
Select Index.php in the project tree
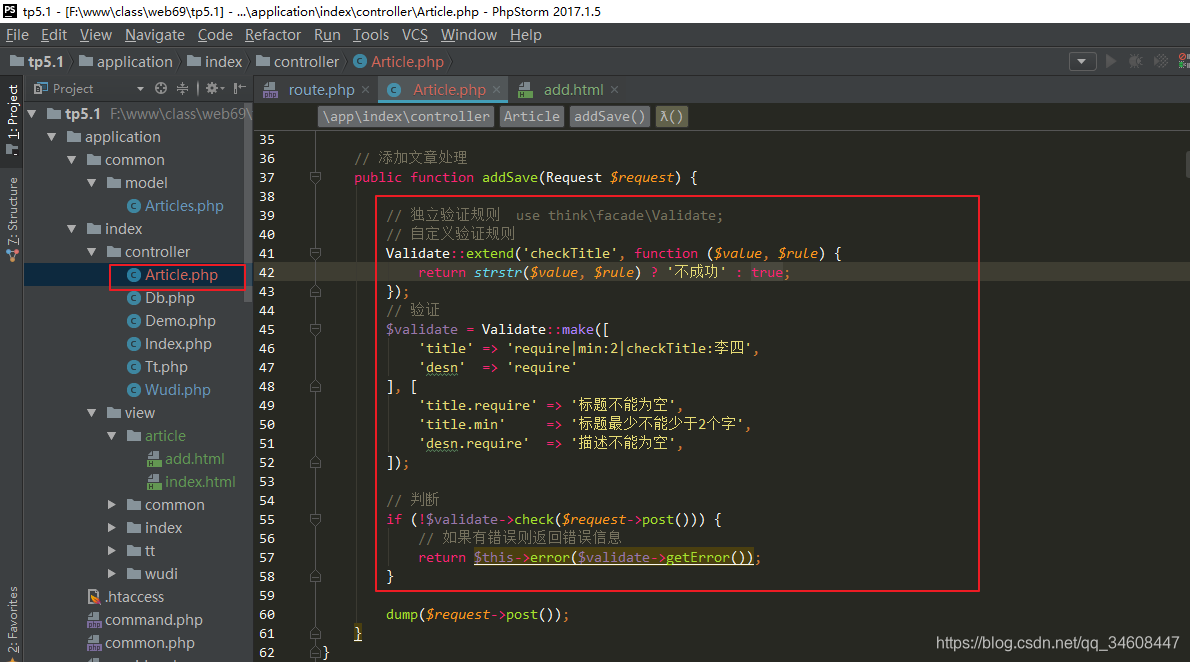coord(169,344)
